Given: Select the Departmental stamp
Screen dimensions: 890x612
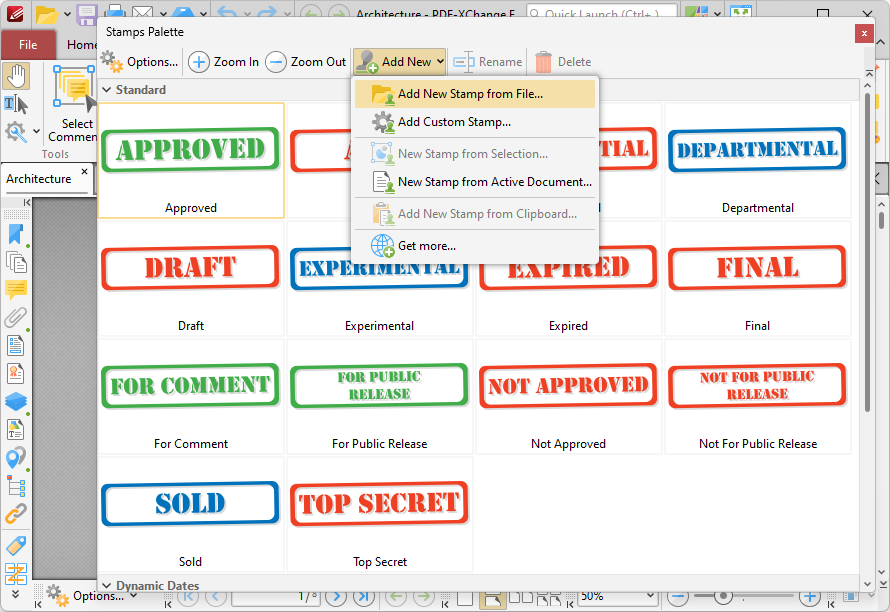Looking at the screenshot, I should (757, 161).
